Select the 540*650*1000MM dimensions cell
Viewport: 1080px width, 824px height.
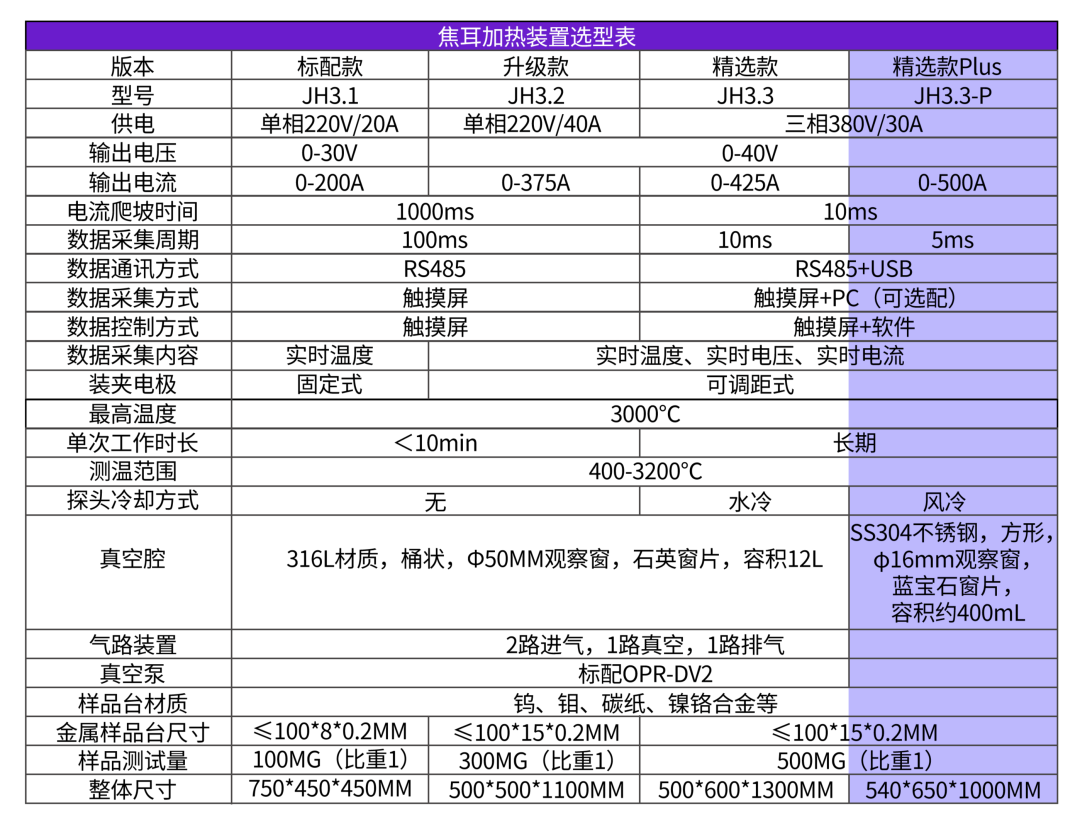(952, 790)
